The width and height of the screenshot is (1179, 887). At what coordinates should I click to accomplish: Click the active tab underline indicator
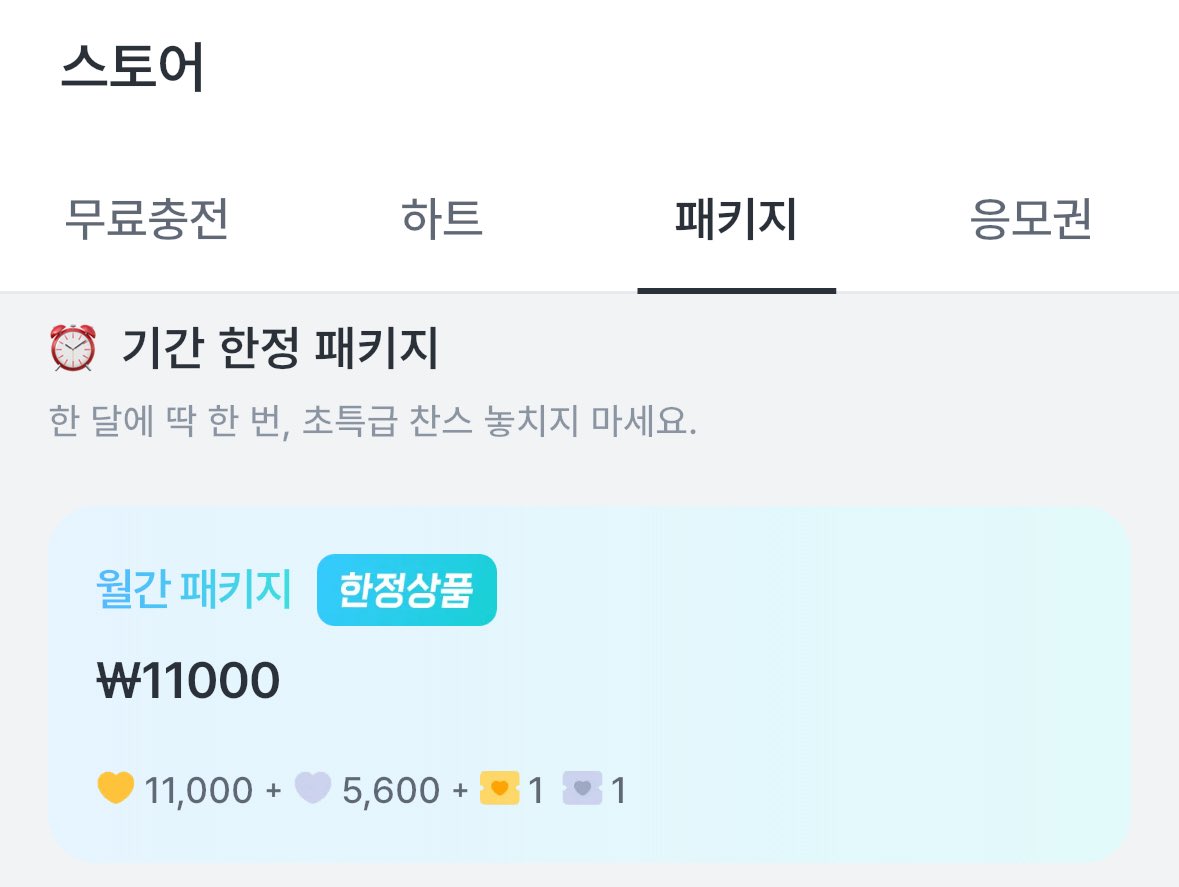tap(736, 290)
